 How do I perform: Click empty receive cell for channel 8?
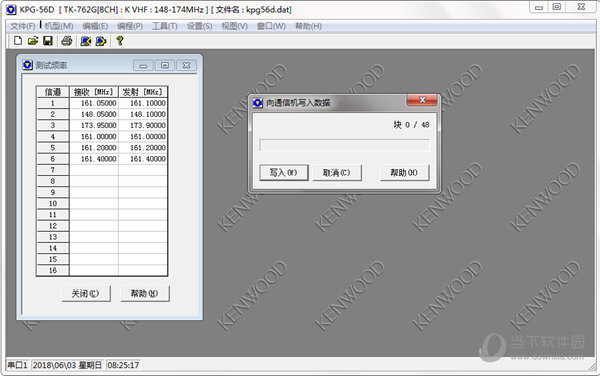(x=94, y=181)
